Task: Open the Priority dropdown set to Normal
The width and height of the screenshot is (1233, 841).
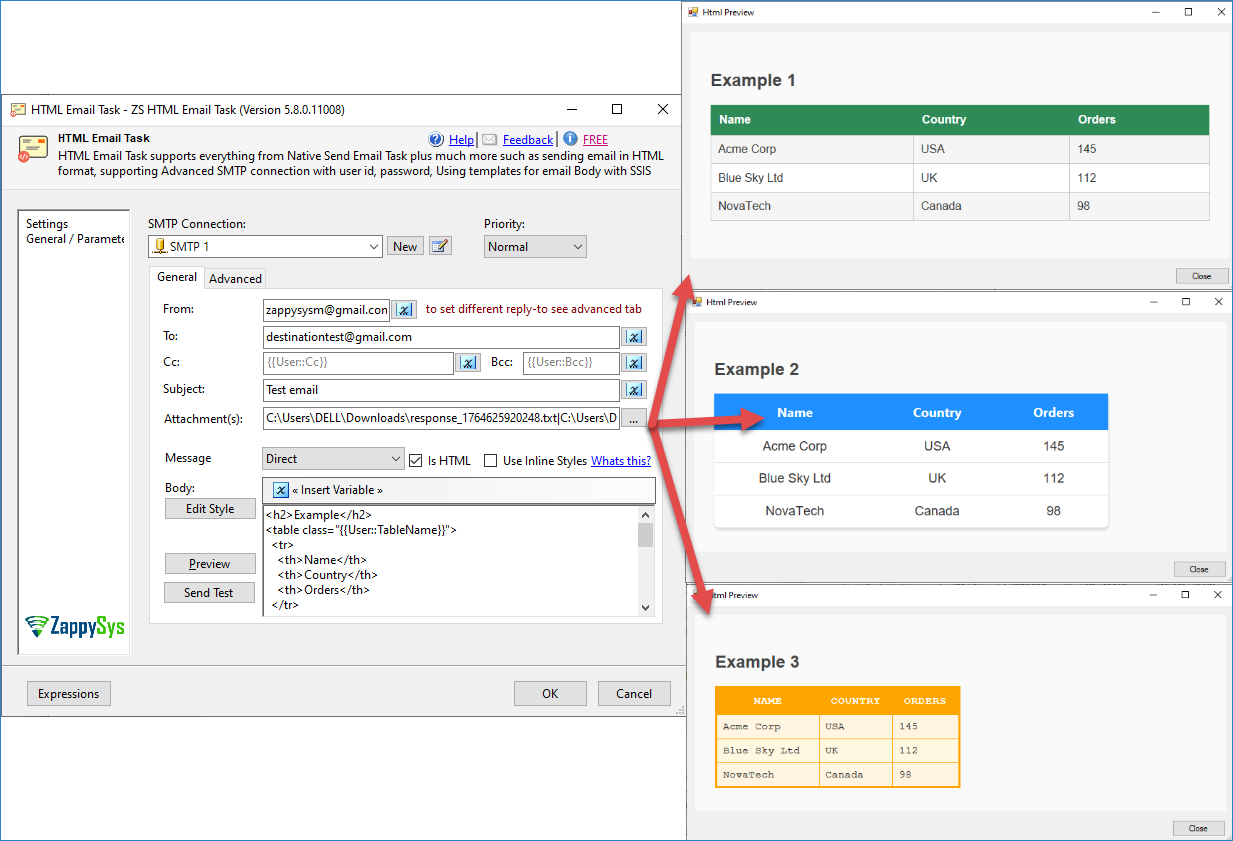Action: coord(577,247)
